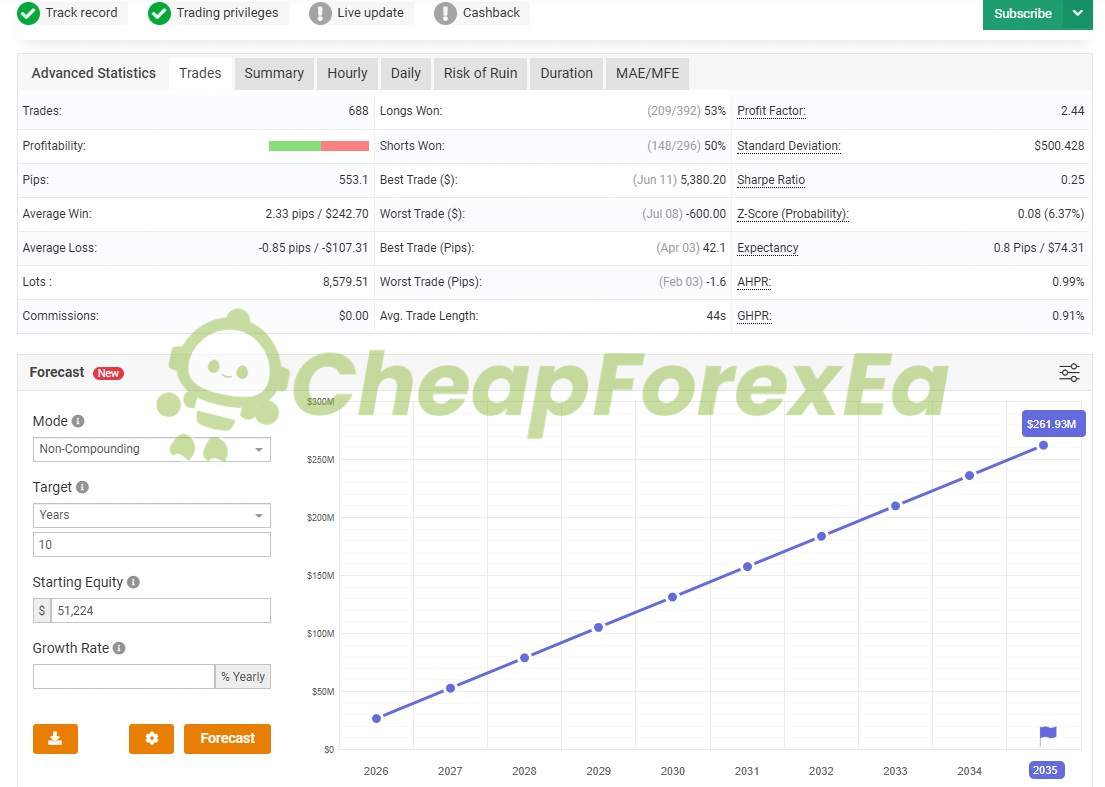Click the Trading privileges green check icon

pos(159,13)
